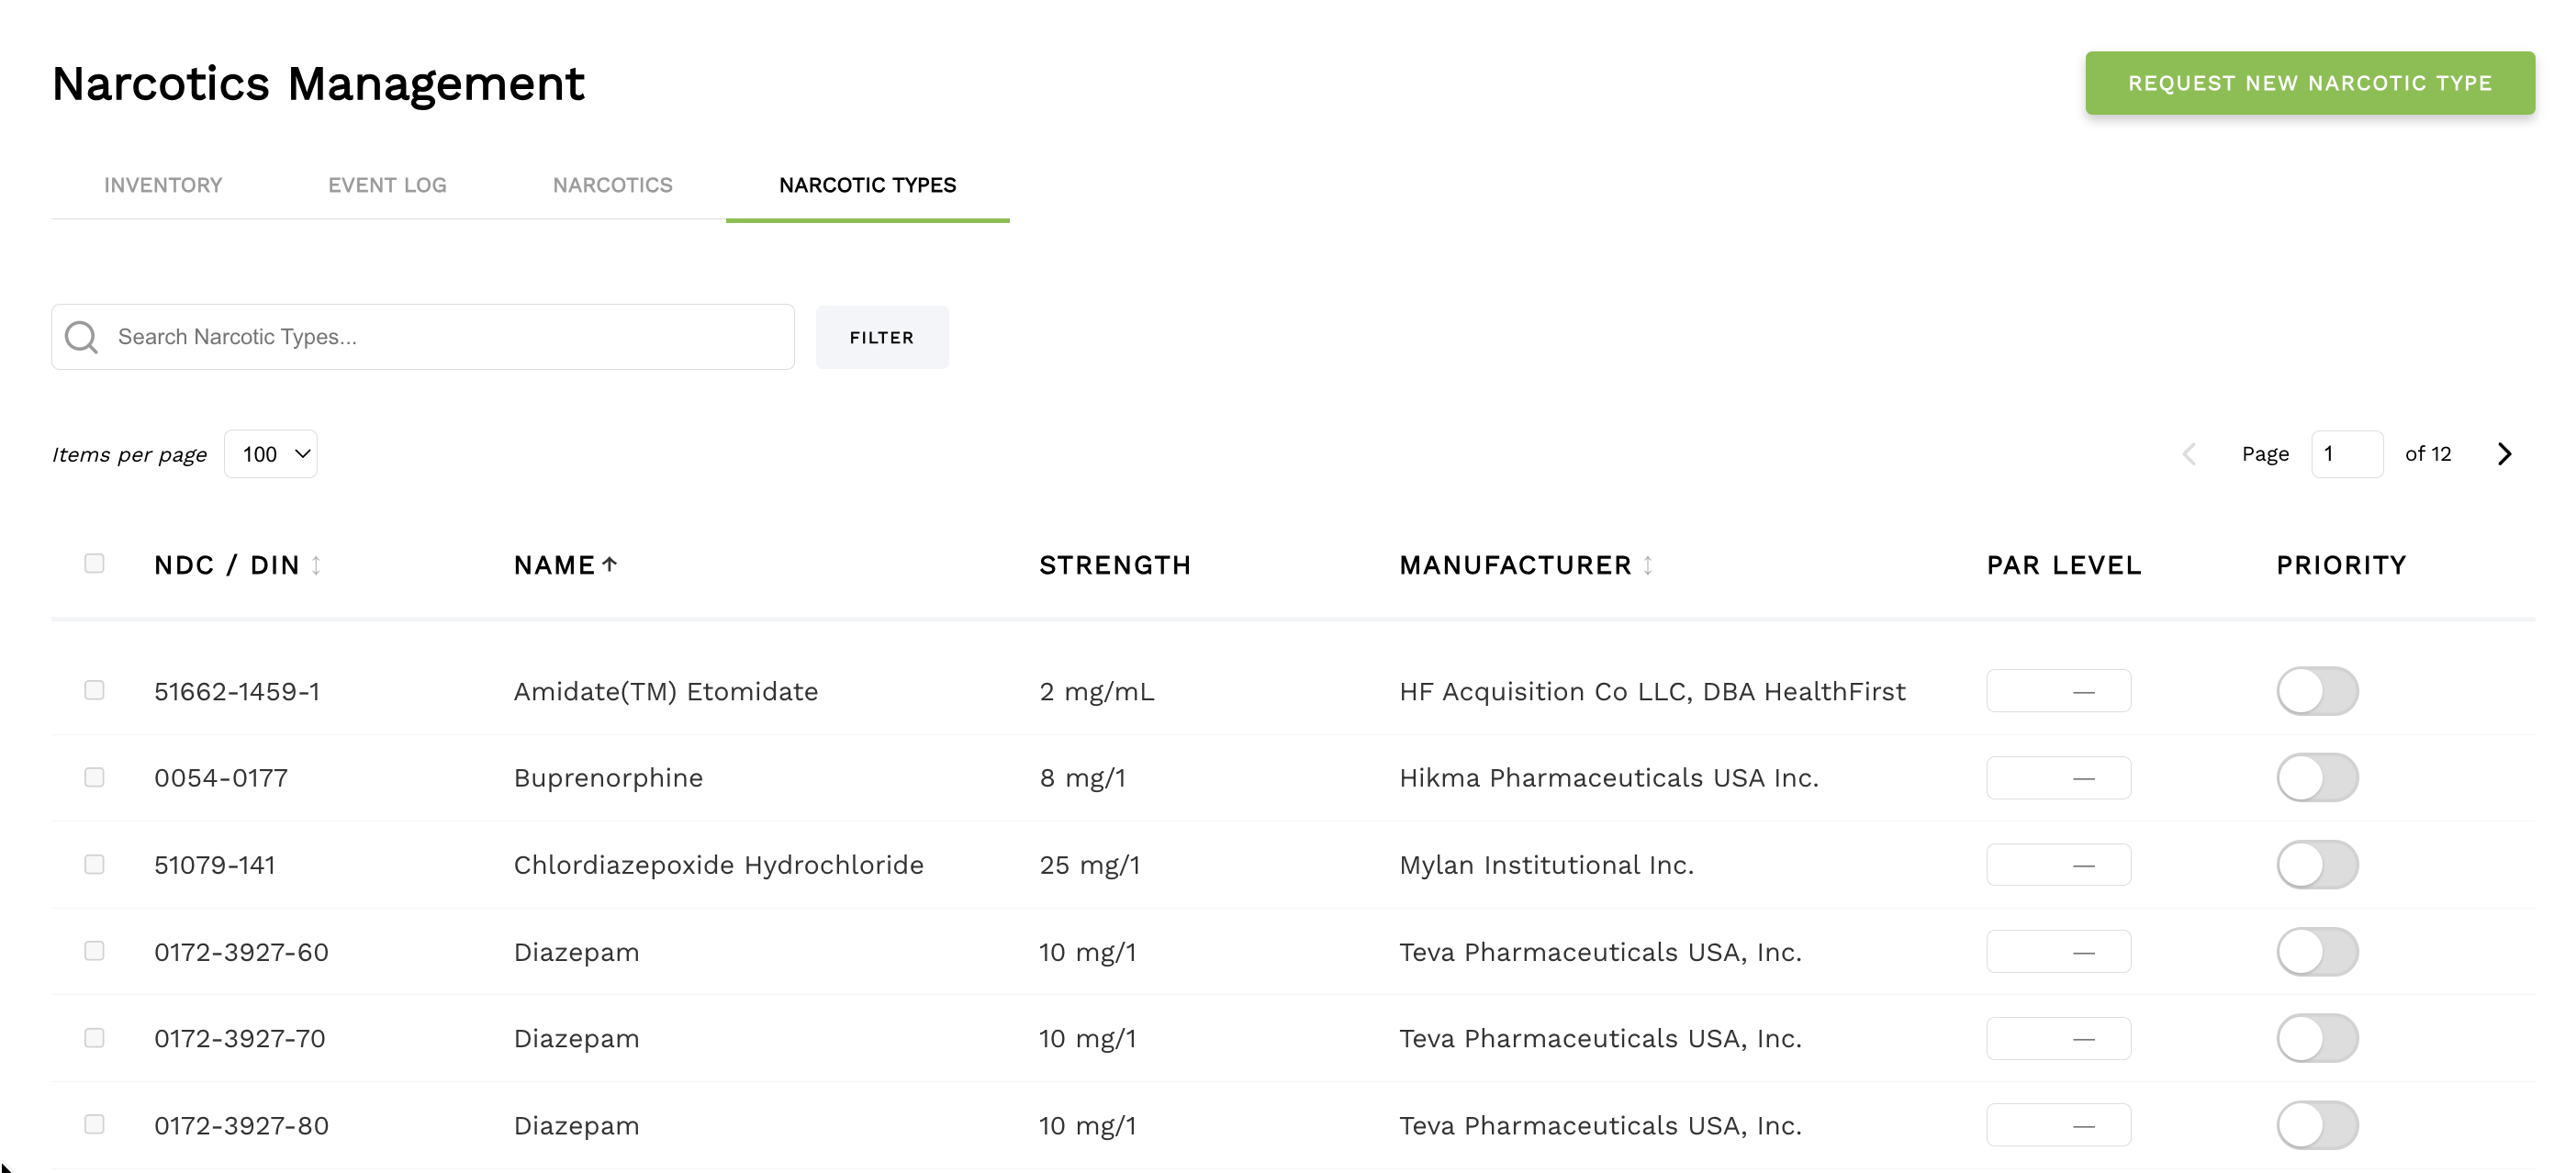2576x1173 pixels.
Task: Click strength value 2 mg/mL
Action: point(1097,691)
